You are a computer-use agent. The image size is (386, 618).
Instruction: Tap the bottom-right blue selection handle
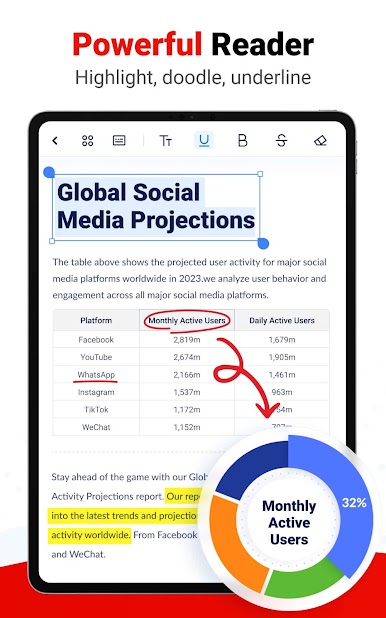pos(263,244)
